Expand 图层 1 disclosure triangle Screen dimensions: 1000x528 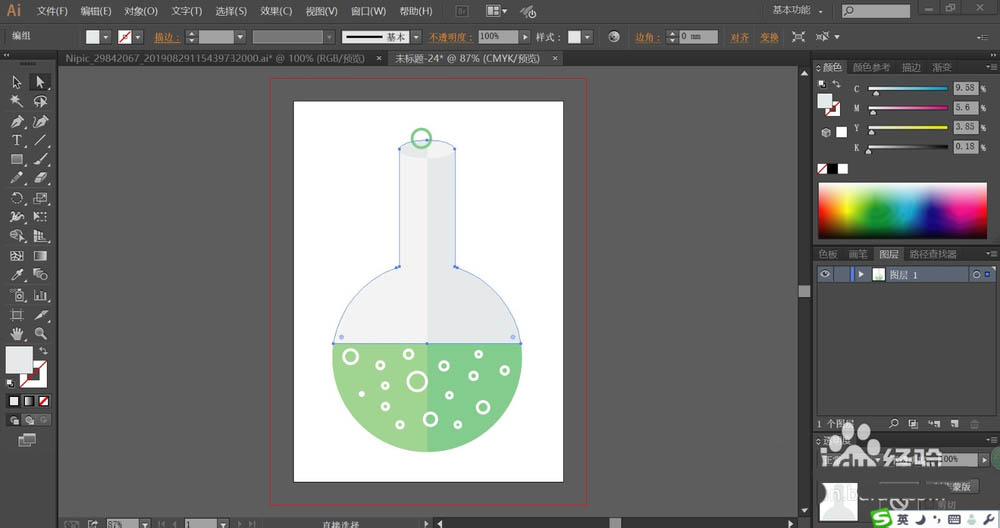point(860,274)
